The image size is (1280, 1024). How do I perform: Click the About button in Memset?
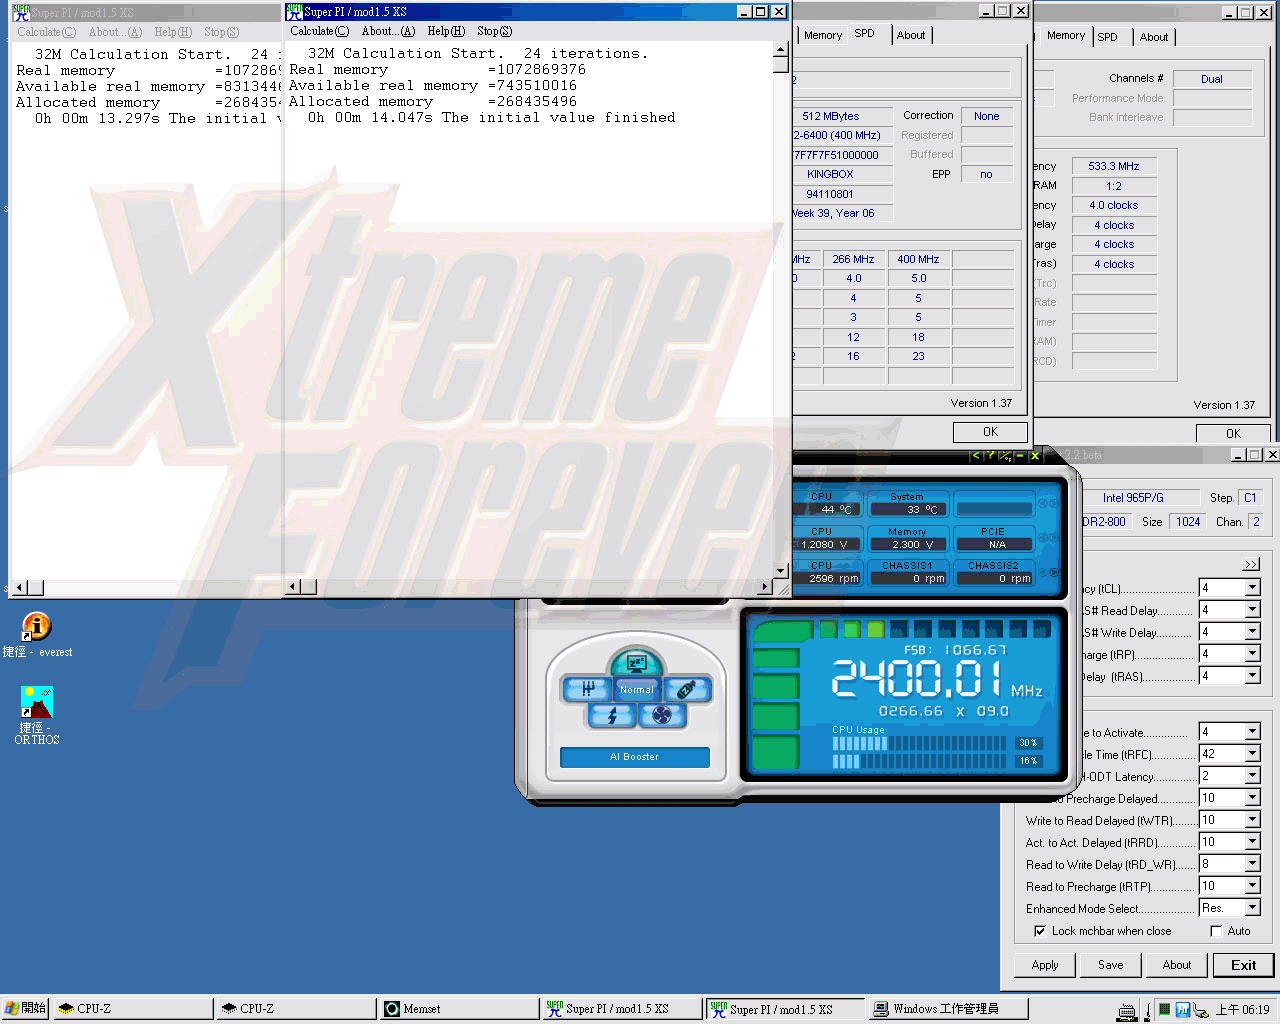click(1177, 965)
